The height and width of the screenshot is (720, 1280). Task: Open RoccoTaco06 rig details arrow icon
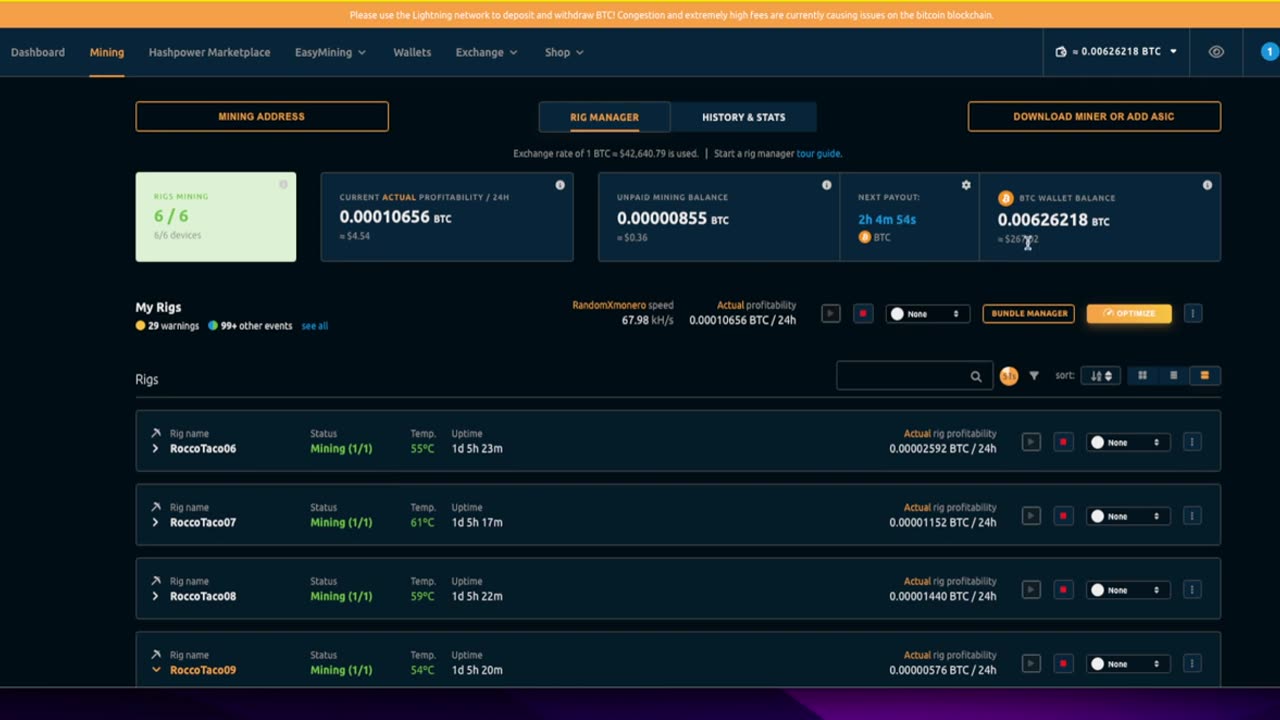(156, 434)
